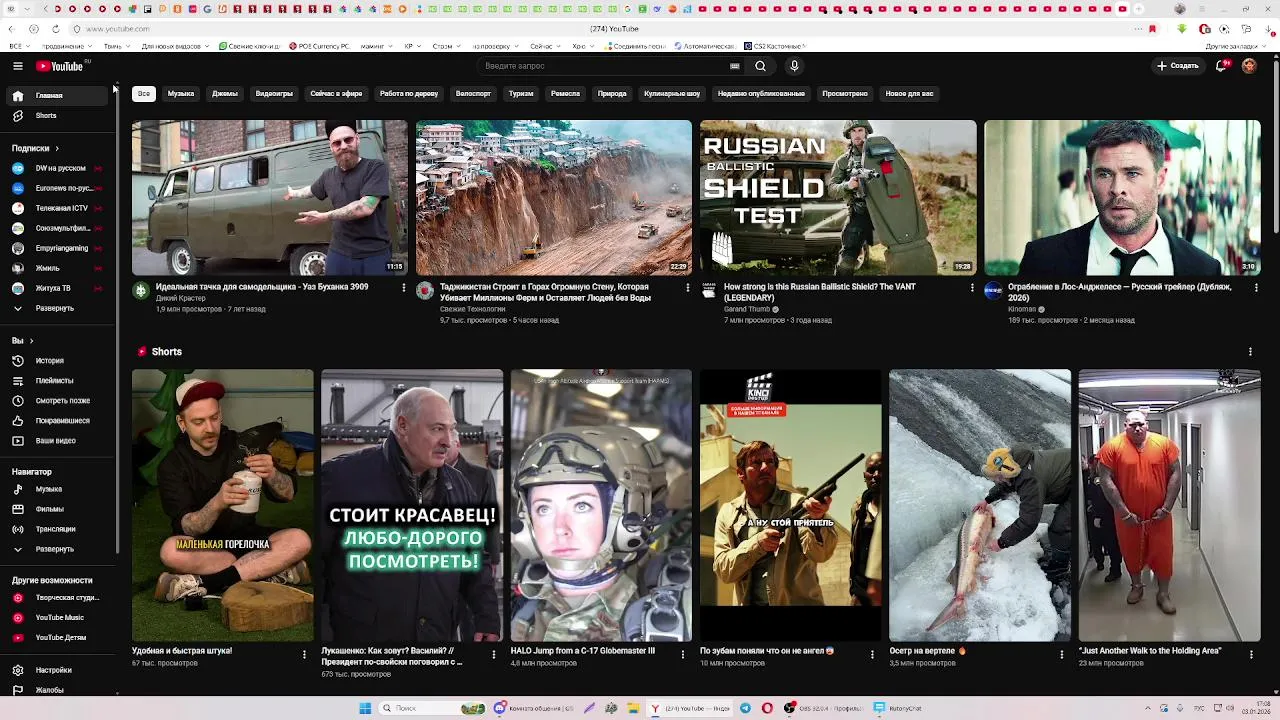Image resolution: width=1280 pixels, height=720 pixels.
Task: Select the Музыка filter chip
Action: (181, 94)
